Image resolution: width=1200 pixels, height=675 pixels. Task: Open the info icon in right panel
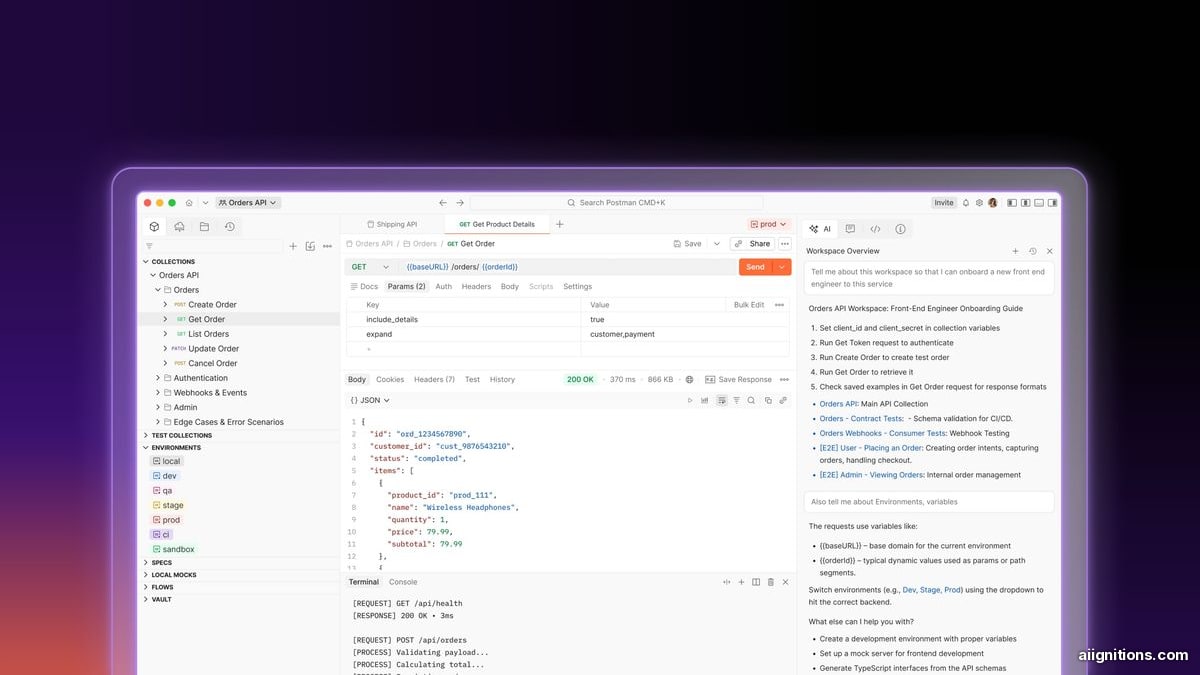tap(900, 229)
